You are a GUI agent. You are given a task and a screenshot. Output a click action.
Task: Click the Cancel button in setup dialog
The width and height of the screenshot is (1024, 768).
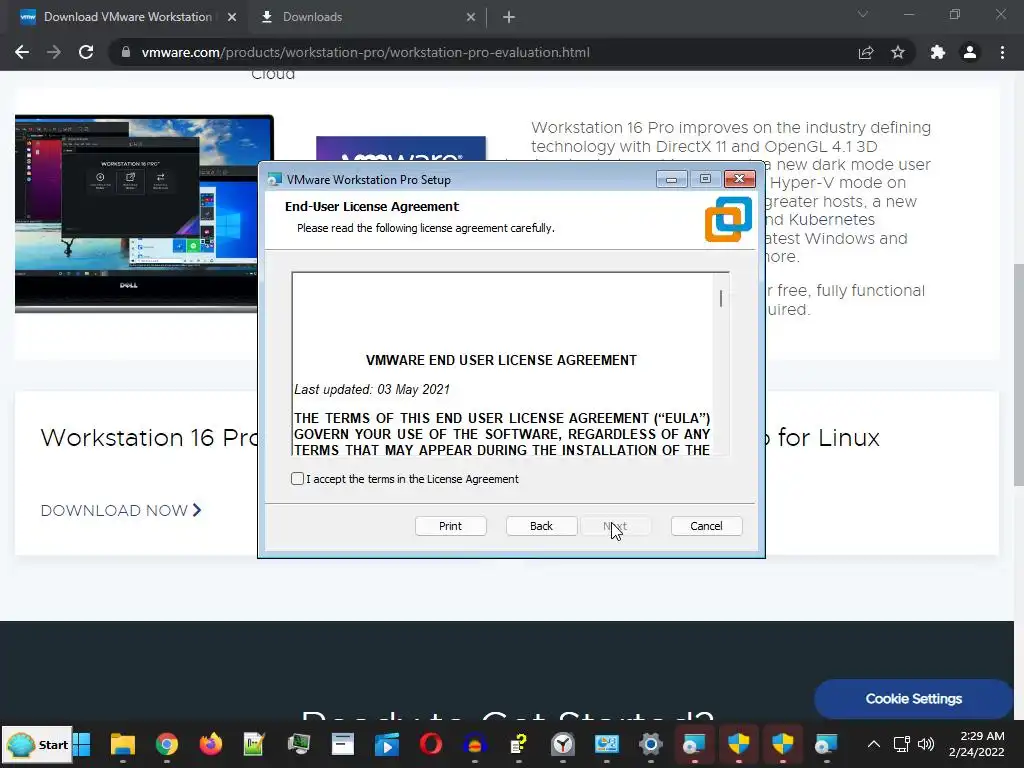tap(707, 526)
